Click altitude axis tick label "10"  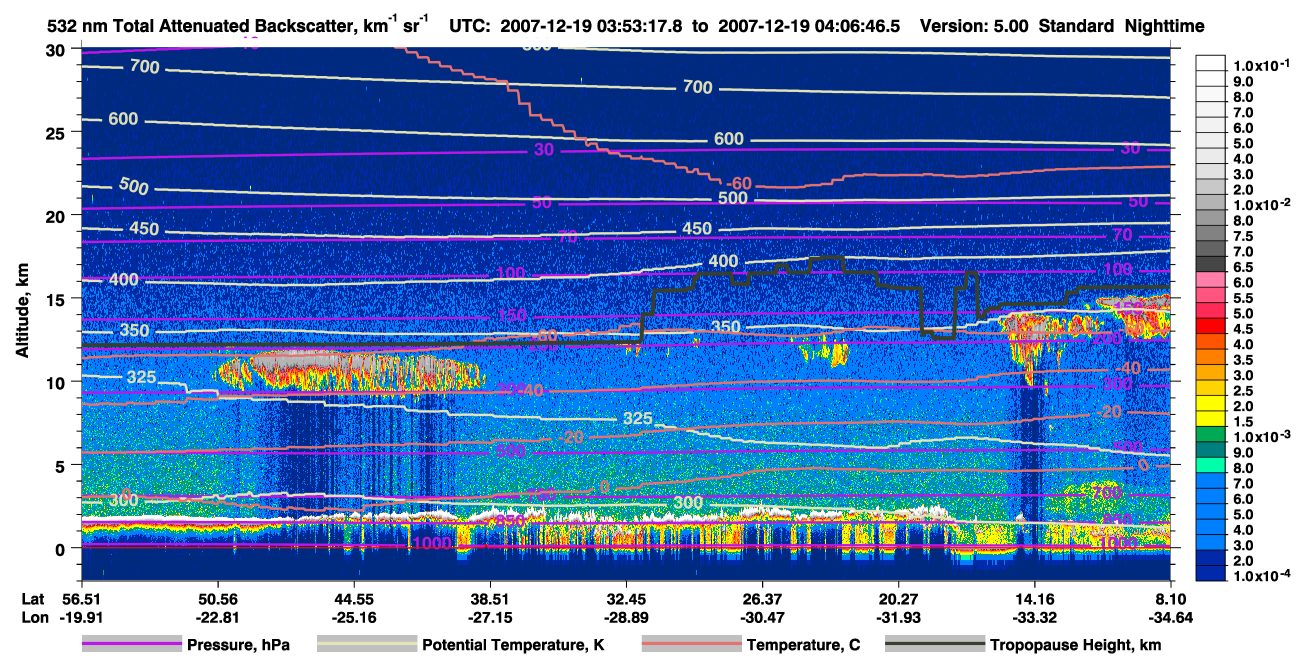pyautogui.click(x=58, y=382)
